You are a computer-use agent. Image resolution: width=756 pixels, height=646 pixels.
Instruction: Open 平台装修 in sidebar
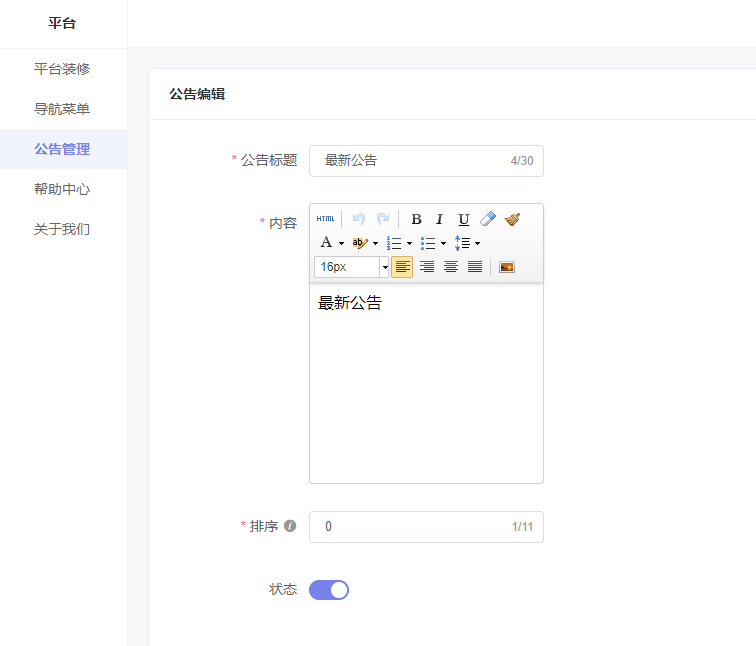[x=62, y=69]
